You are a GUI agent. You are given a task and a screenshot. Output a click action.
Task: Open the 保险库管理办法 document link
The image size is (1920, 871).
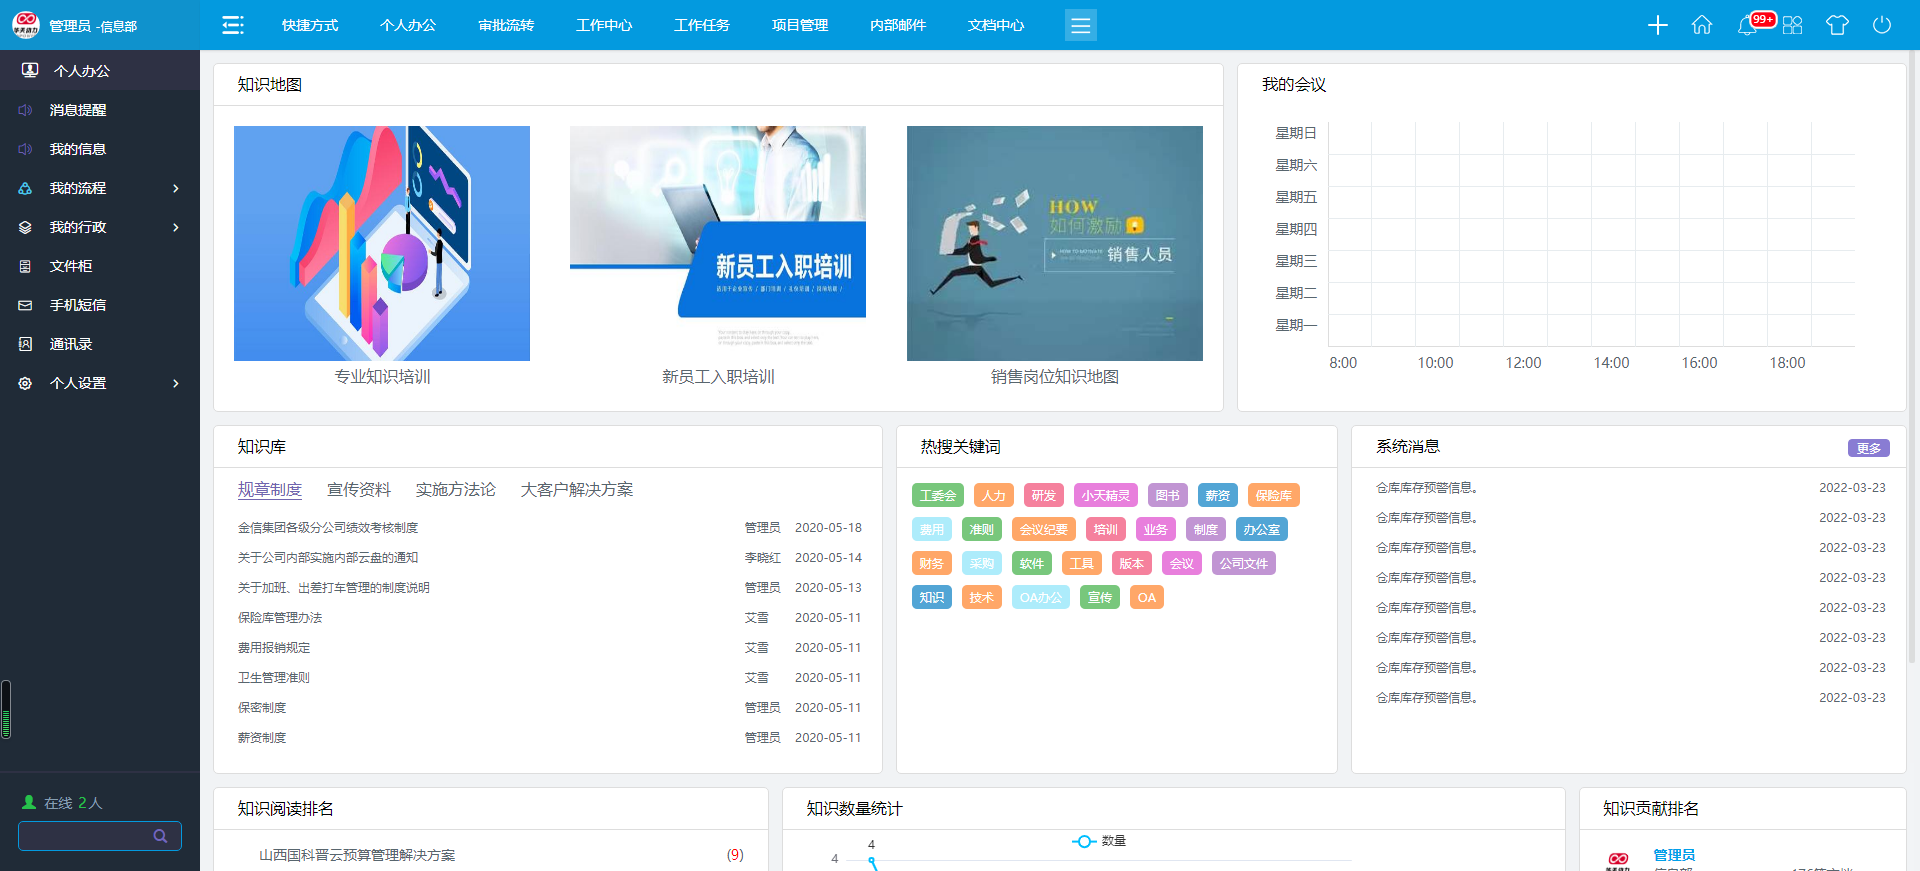click(280, 618)
